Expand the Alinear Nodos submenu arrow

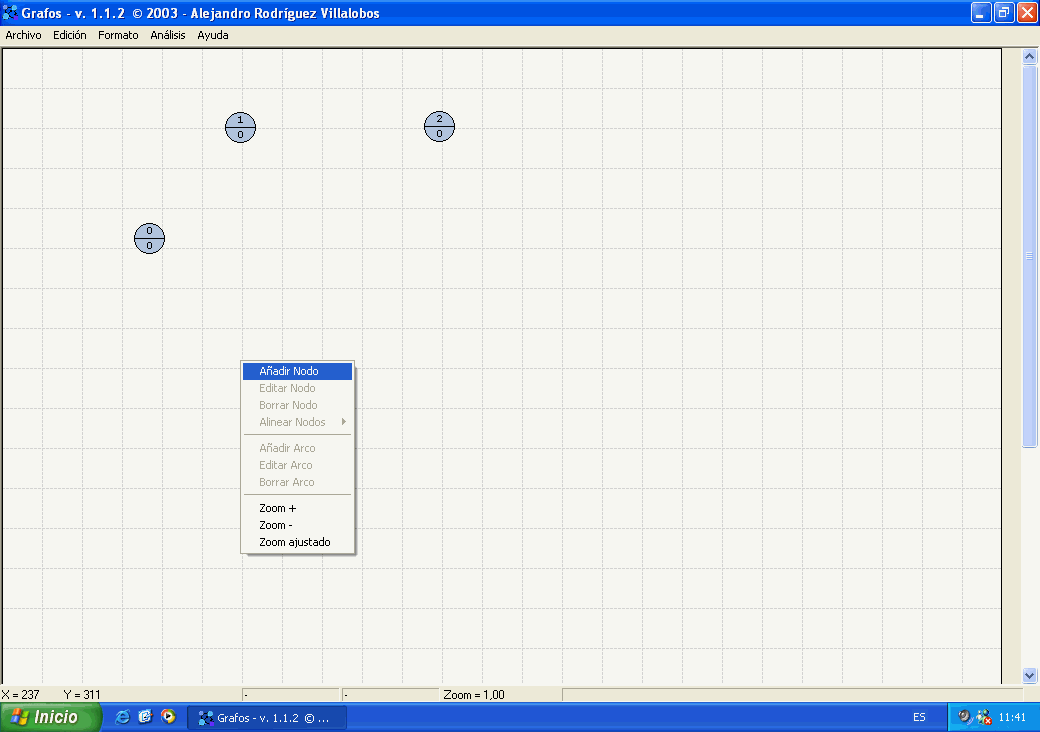tap(344, 422)
